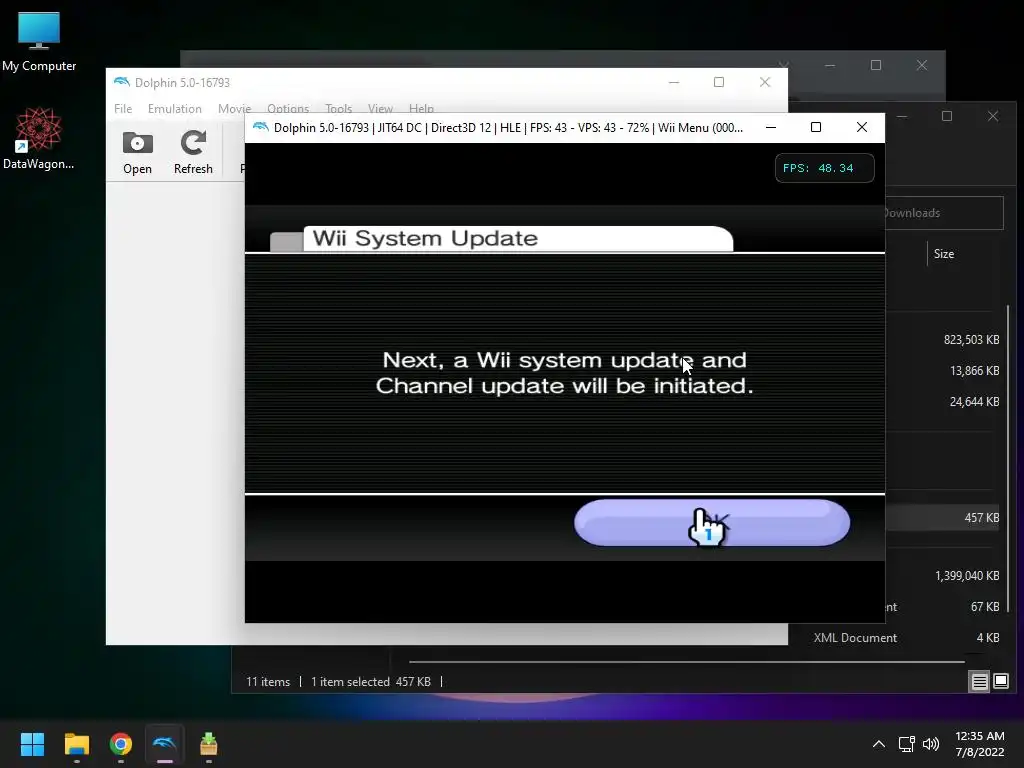1024x768 pixels.
Task: Close the Dolphin Wii Menu render window
Action: pos(862,127)
